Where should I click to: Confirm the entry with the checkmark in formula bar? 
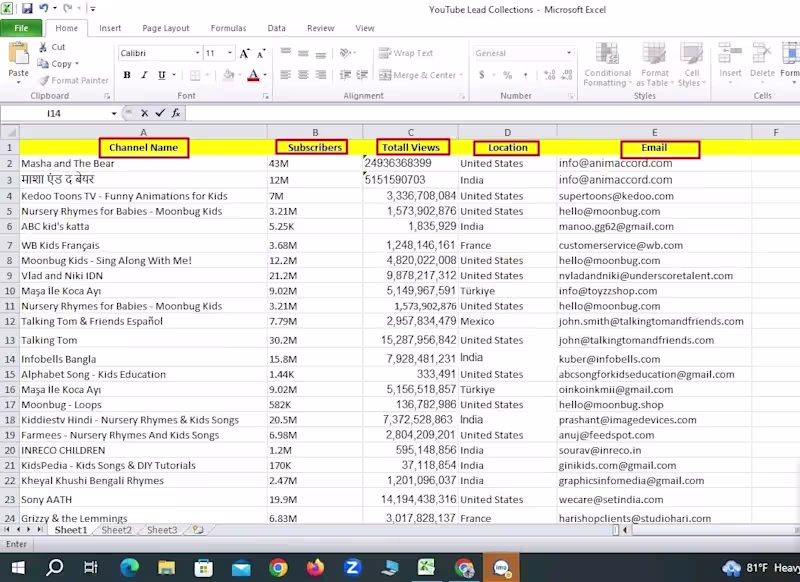pyautogui.click(x=160, y=113)
